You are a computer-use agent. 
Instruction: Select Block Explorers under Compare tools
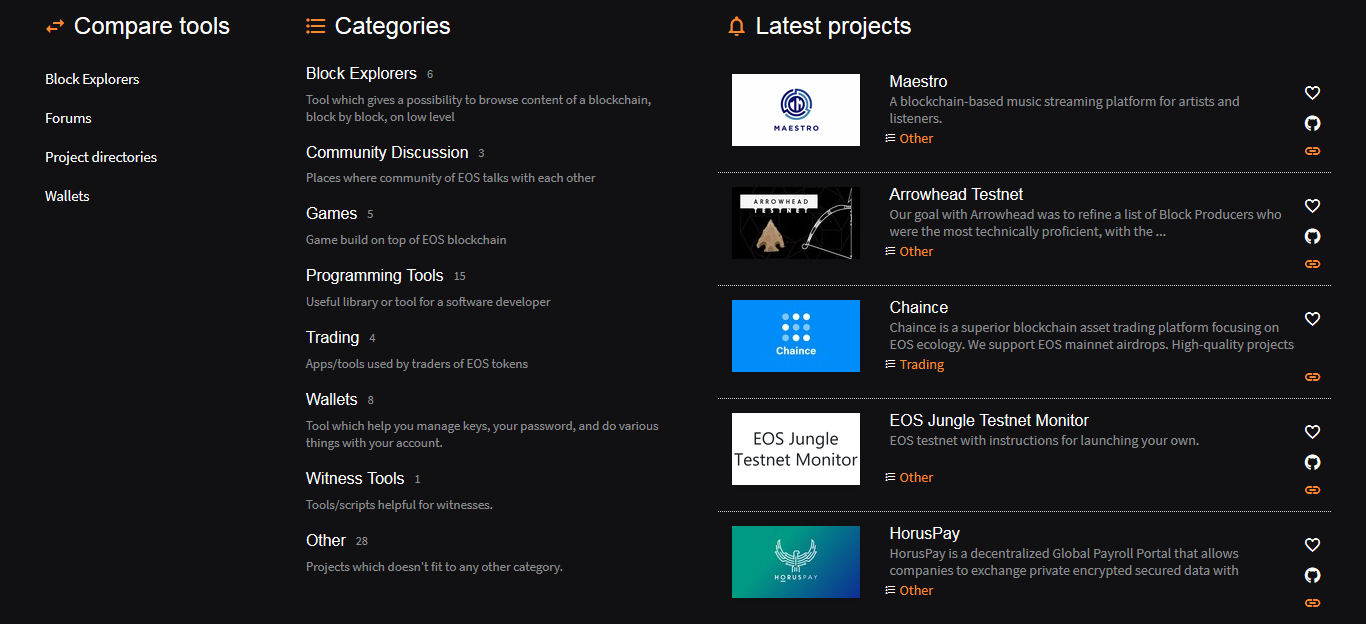coord(92,79)
